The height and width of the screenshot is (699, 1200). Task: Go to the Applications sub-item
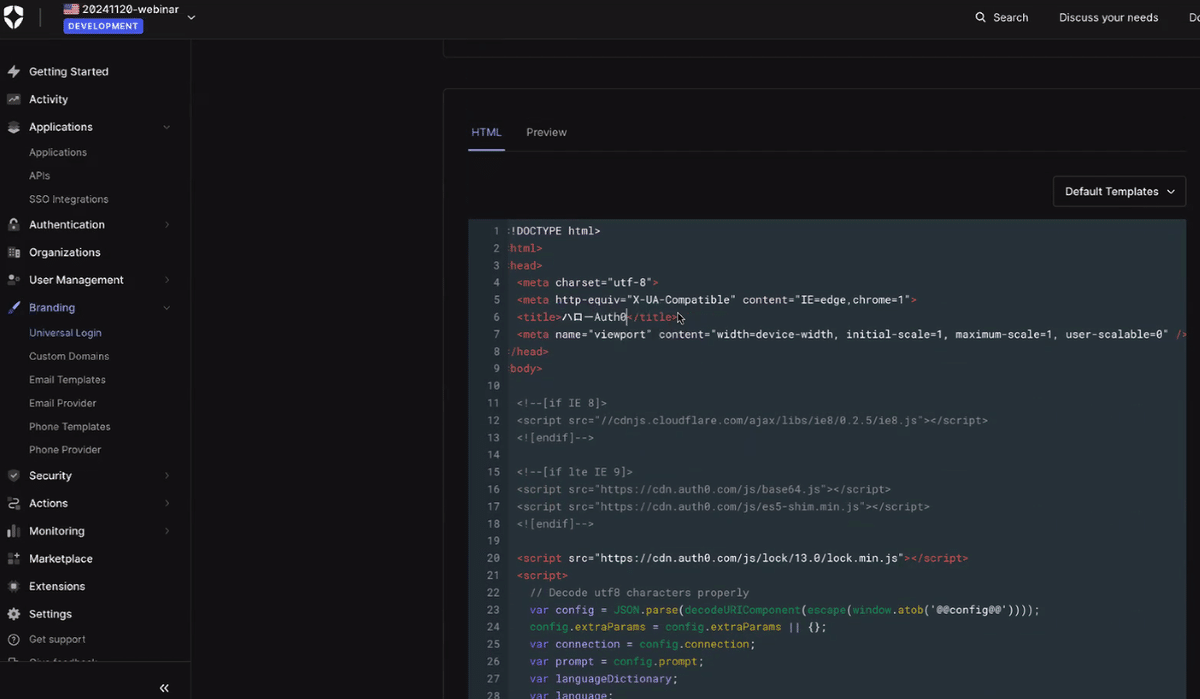click(58, 153)
